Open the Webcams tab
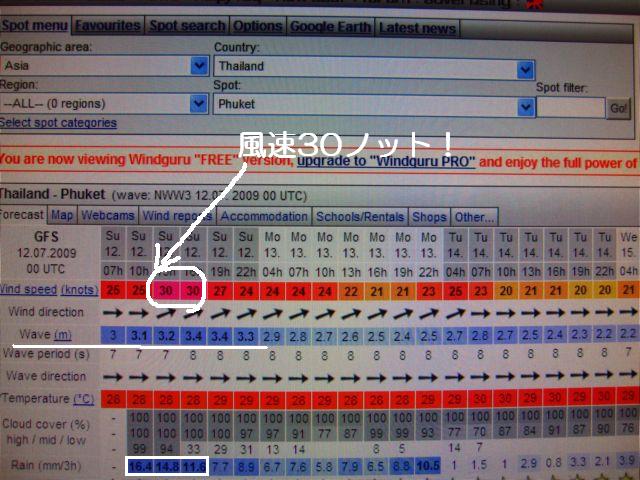Screen dimensions: 640x480 pos(107,215)
